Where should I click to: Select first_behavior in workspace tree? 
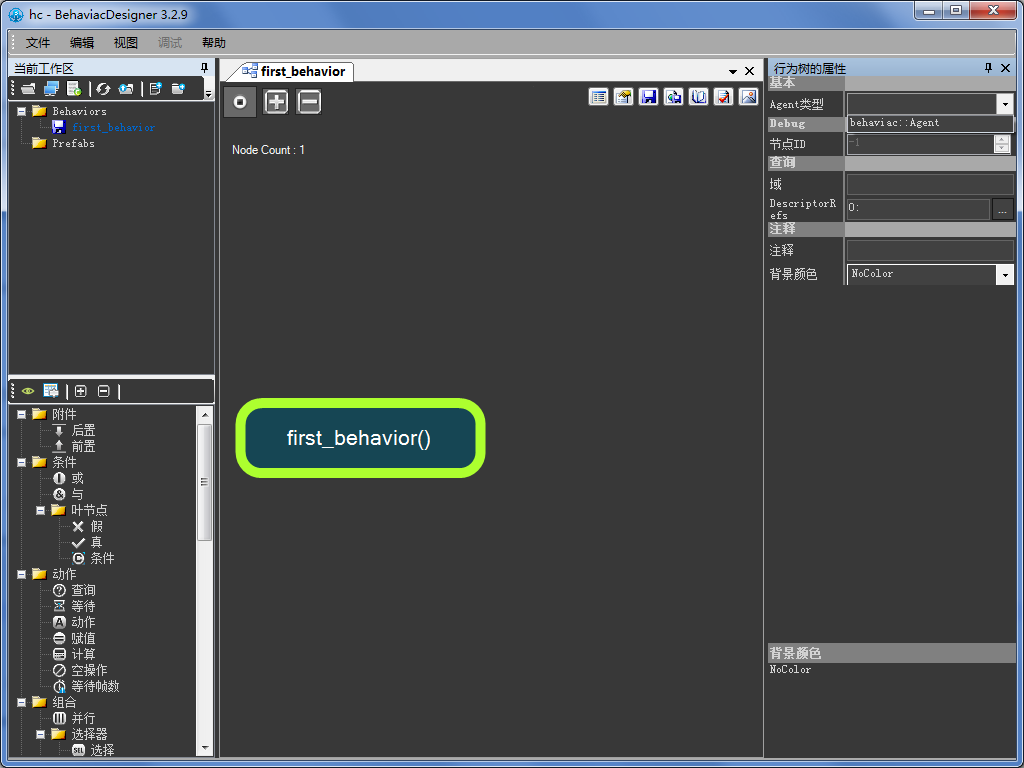114,127
